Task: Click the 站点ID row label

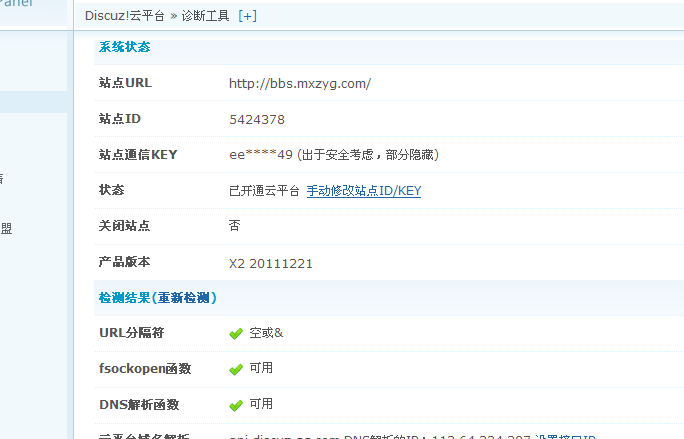Action: pos(120,119)
